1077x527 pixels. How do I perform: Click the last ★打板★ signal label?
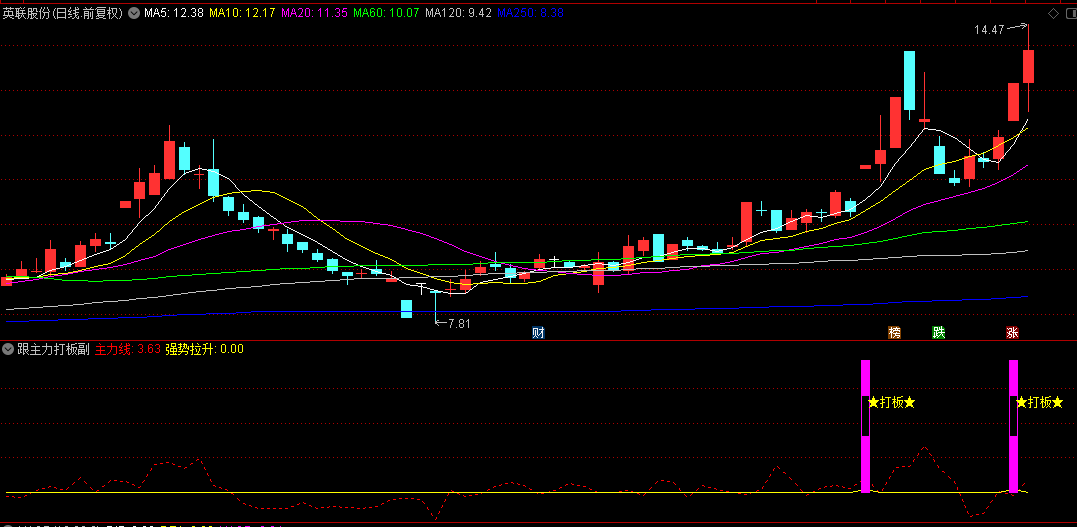pos(1040,403)
